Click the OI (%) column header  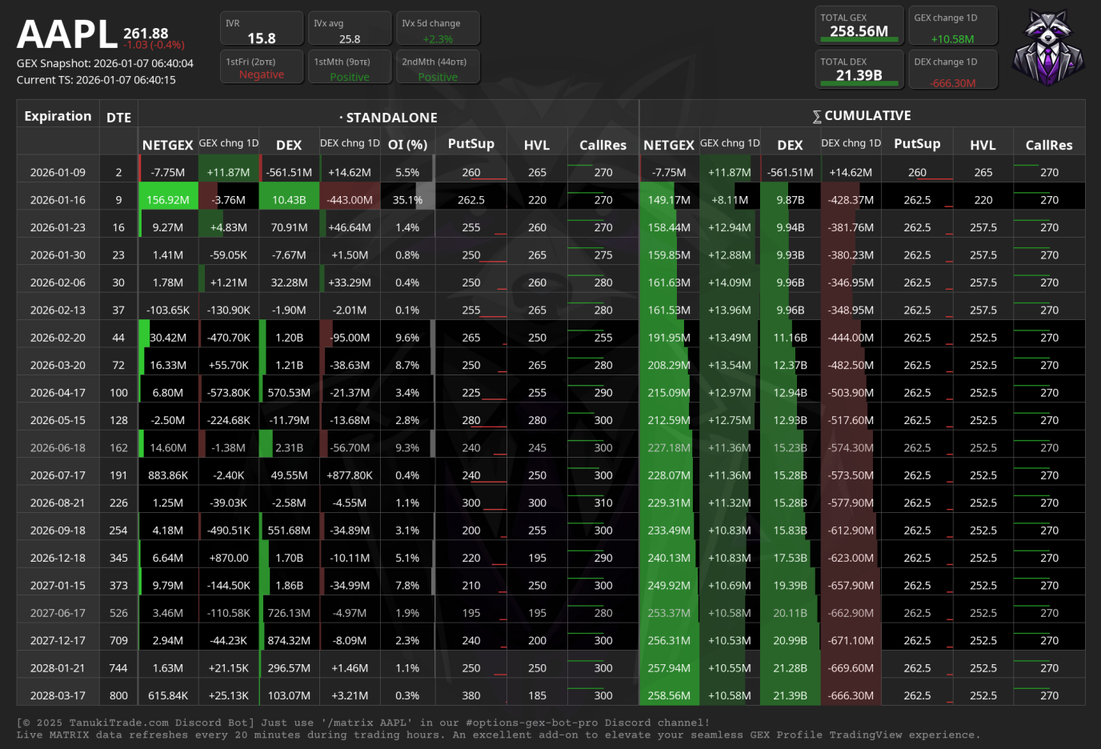click(407, 145)
